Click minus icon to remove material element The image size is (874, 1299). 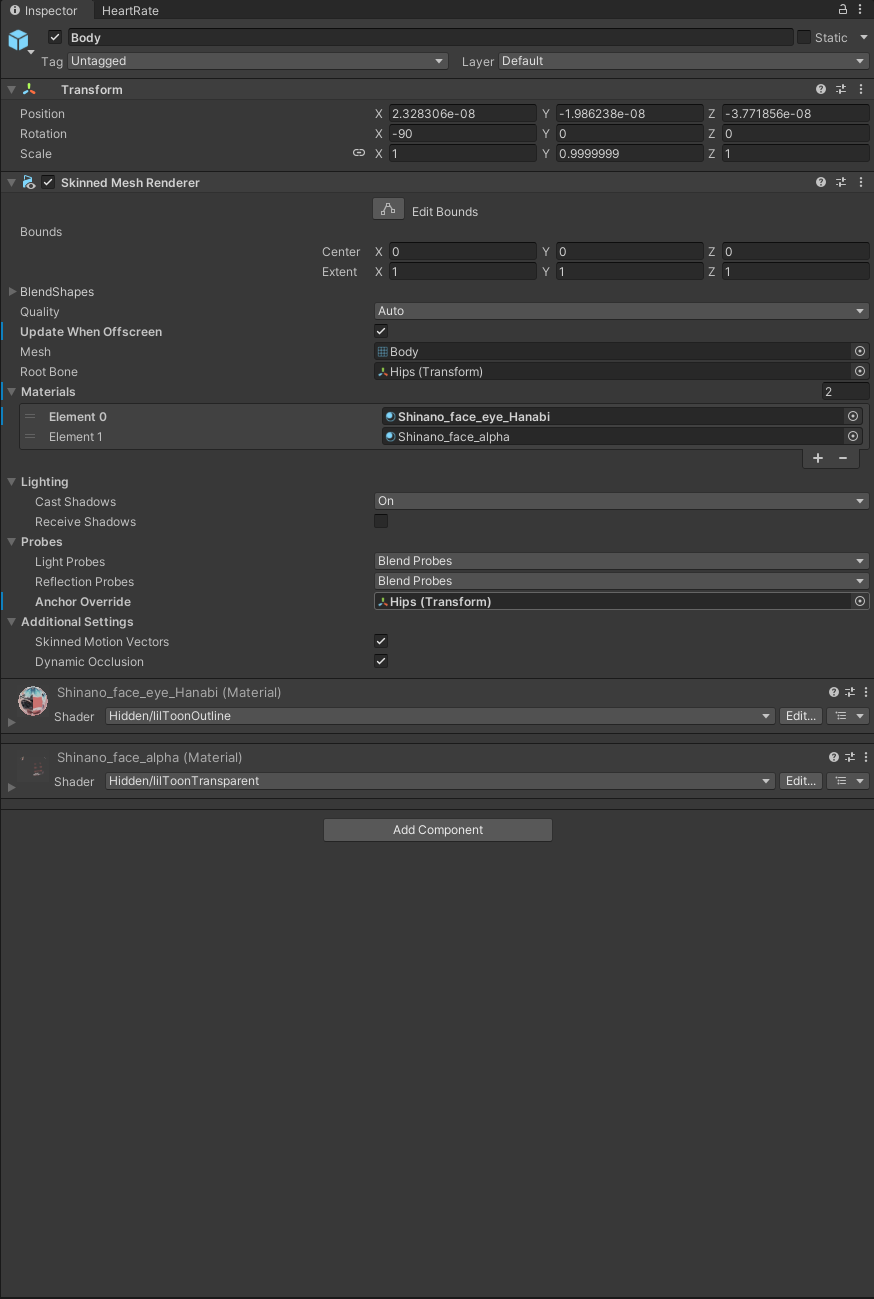click(843, 458)
